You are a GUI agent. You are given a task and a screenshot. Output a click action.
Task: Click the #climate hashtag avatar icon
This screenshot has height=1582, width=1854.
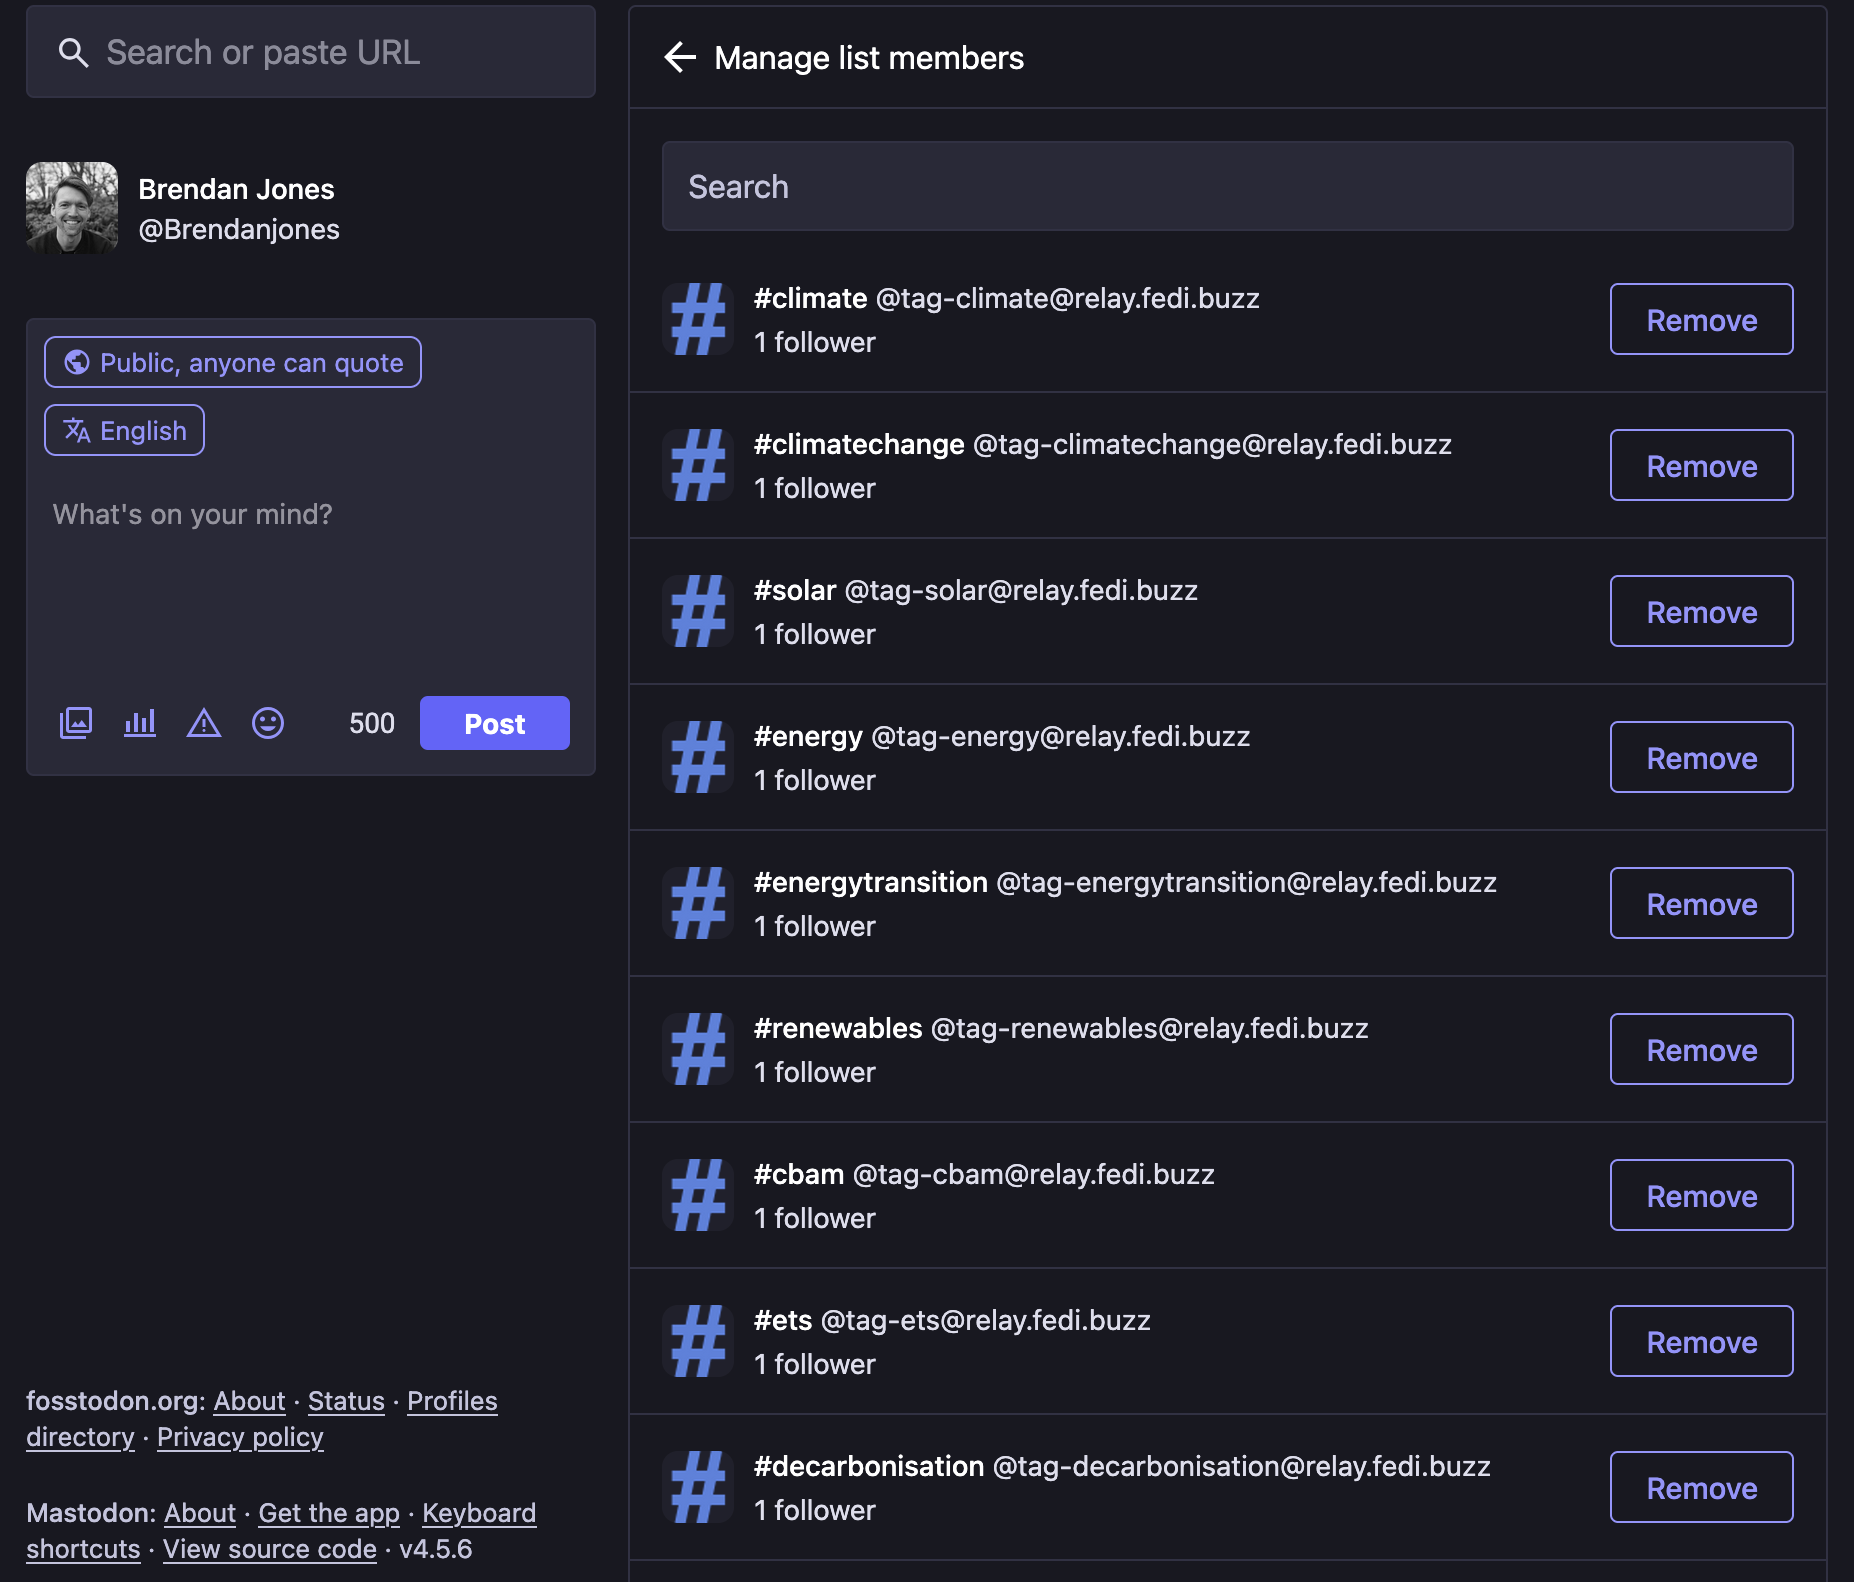(x=698, y=320)
